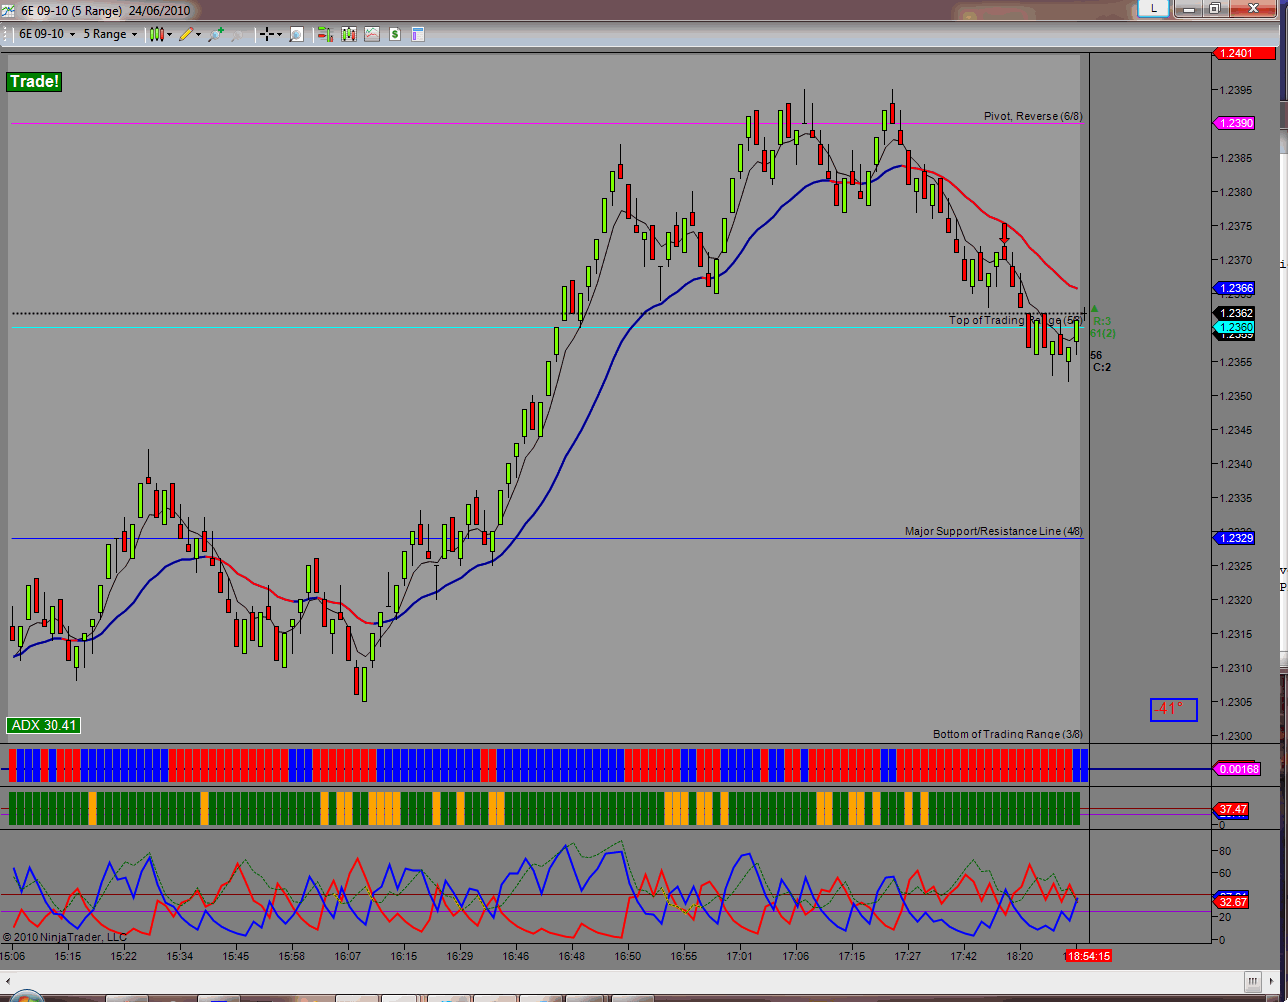The image size is (1288, 1002).
Task: Expand the chart style dropdown arrow
Action: [170, 34]
